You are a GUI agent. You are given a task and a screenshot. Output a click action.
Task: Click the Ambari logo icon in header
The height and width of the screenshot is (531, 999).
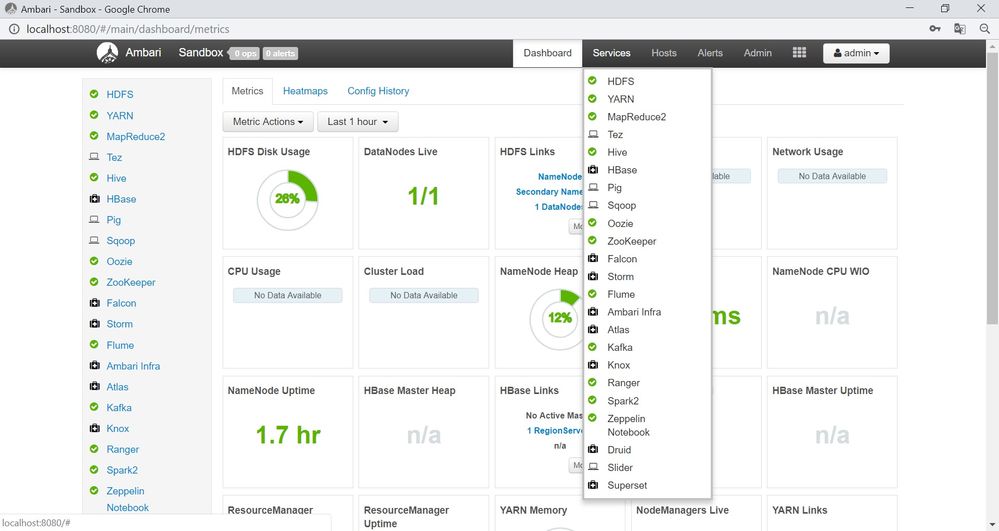pyautogui.click(x=107, y=53)
